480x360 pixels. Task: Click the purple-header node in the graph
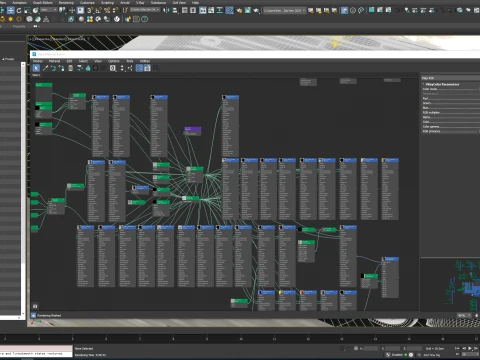193,131
